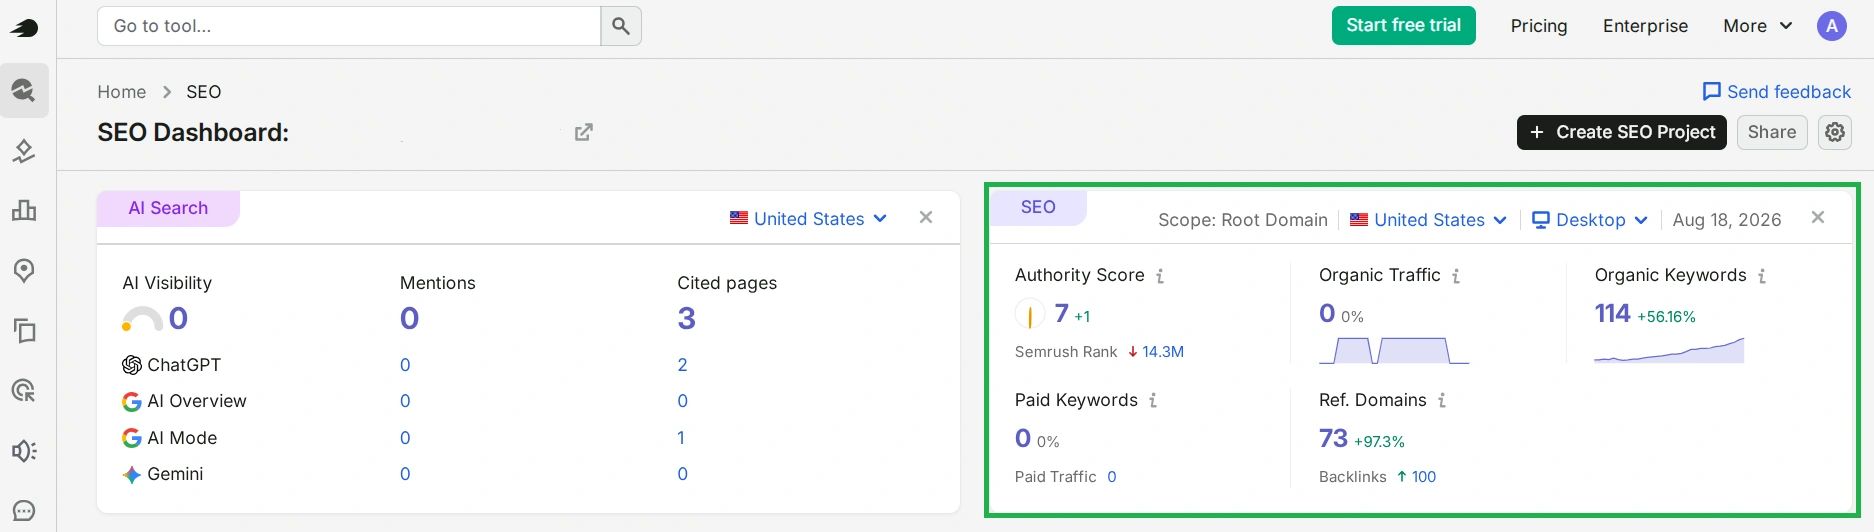Click the magnifier search button
The height and width of the screenshot is (532, 1874).
(x=621, y=26)
